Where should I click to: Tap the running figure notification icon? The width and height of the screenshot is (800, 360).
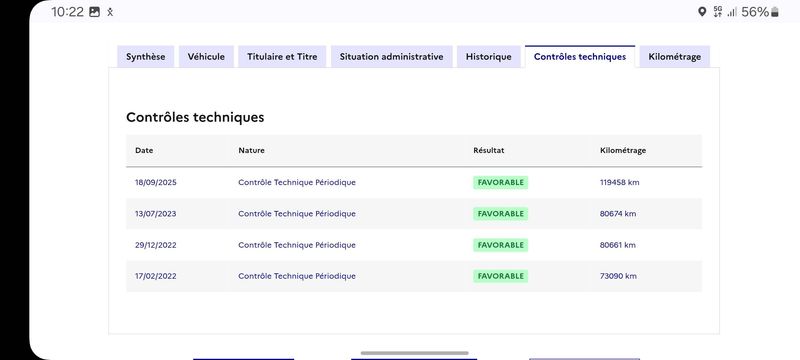pyautogui.click(x=110, y=12)
